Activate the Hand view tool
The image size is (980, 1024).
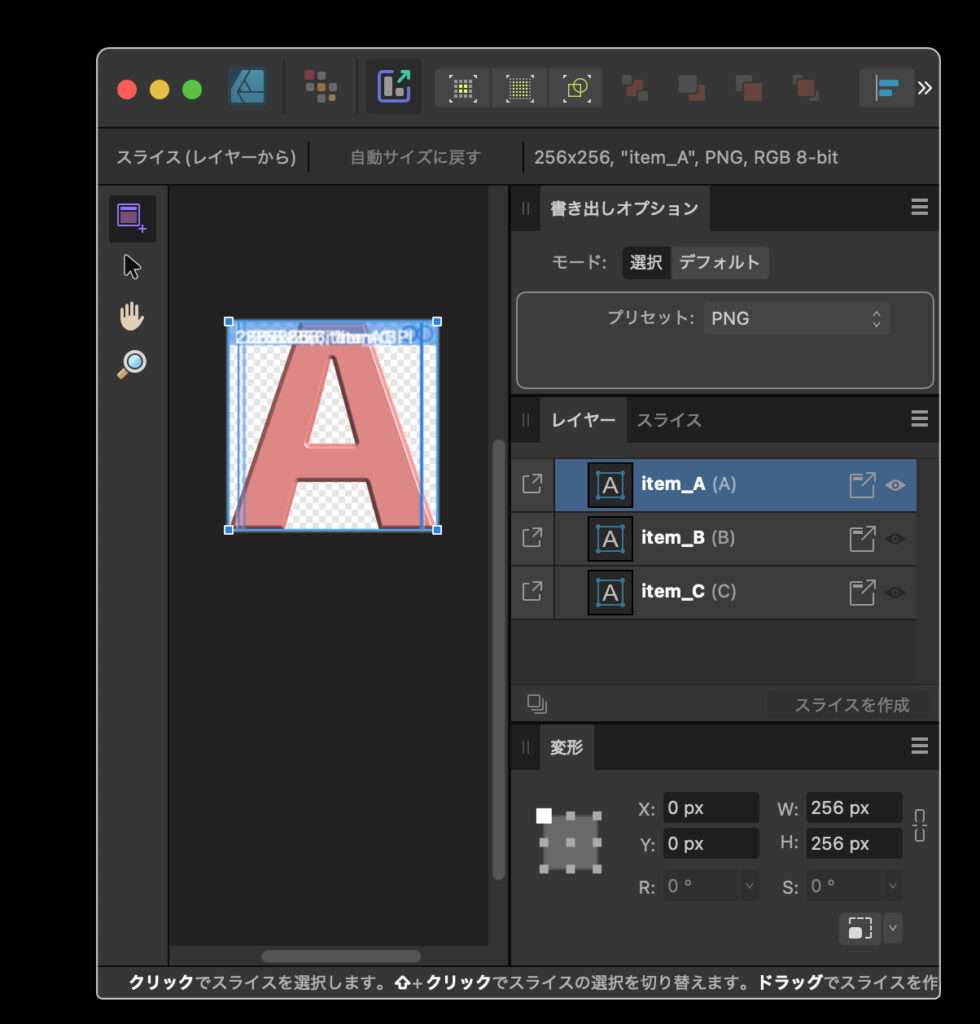[132, 317]
